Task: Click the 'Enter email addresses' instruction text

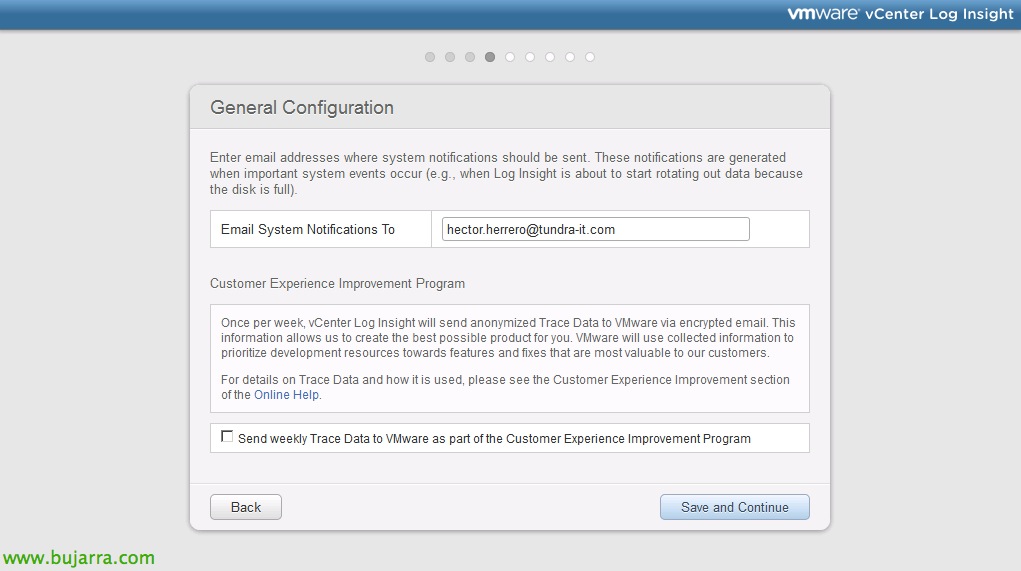Action: coord(506,174)
